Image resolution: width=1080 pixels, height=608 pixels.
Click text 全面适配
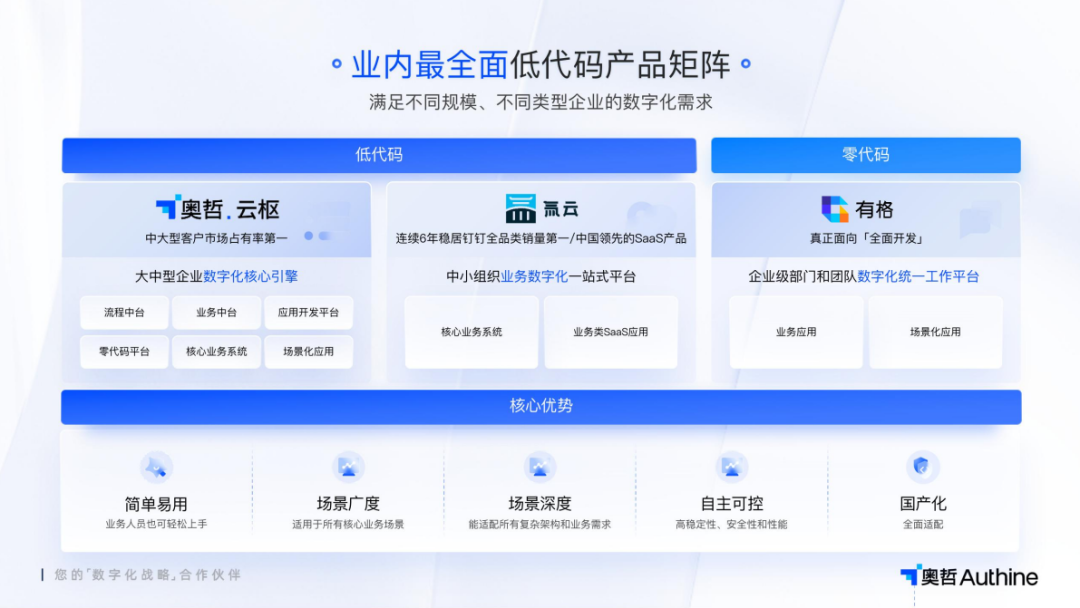[x=923, y=525]
